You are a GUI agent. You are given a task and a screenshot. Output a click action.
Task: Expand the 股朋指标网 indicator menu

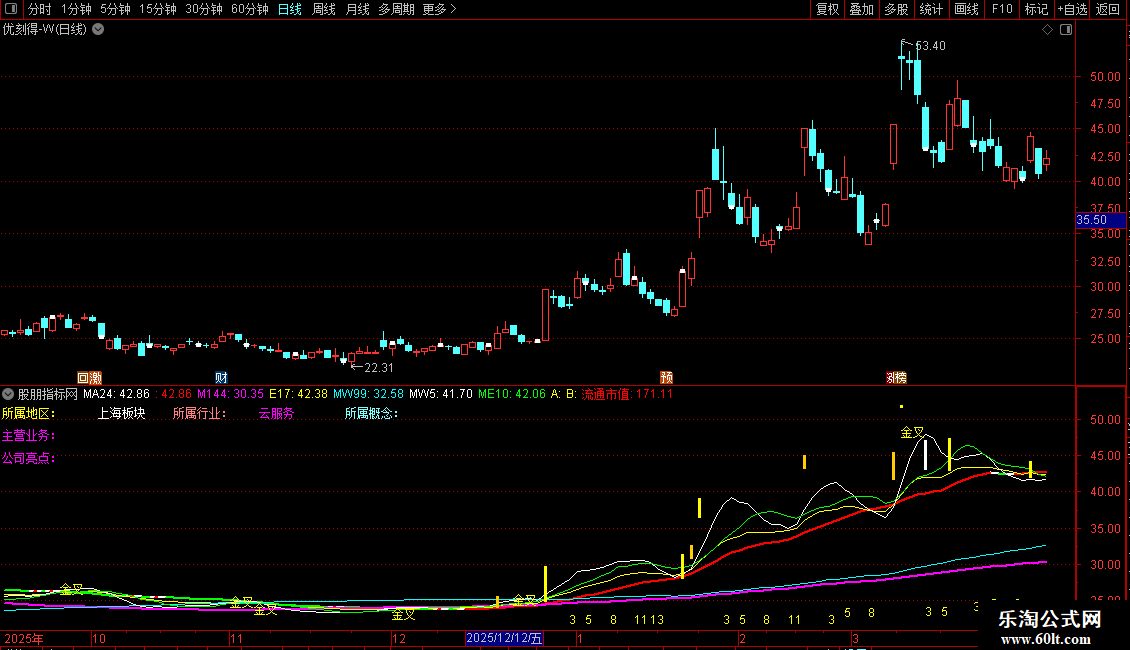8,394
